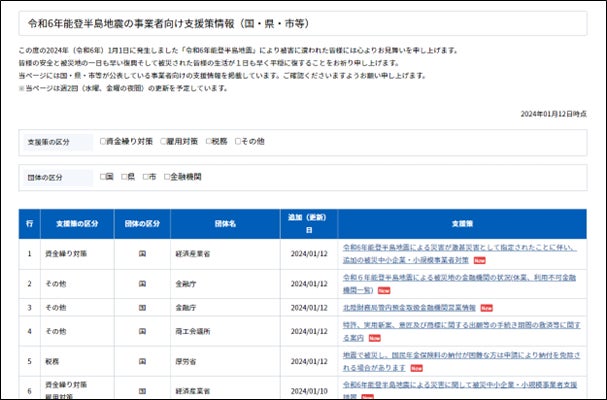Click the 支援策 column header
This screenshot has width=607, height=400.
[462, 224]
